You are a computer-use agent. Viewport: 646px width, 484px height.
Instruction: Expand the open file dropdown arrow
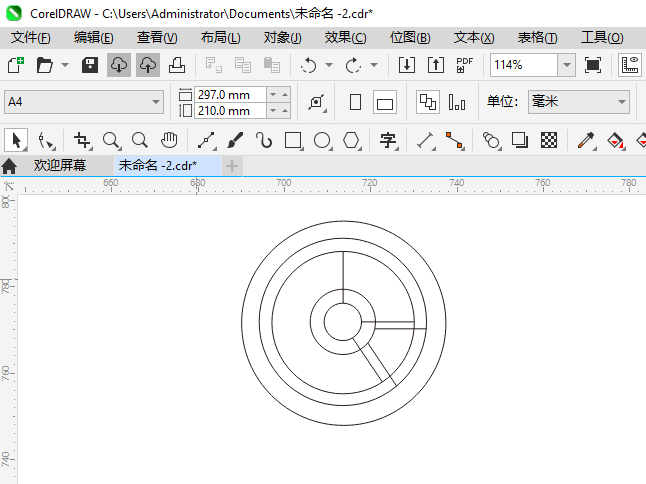(x=65, y=65)
